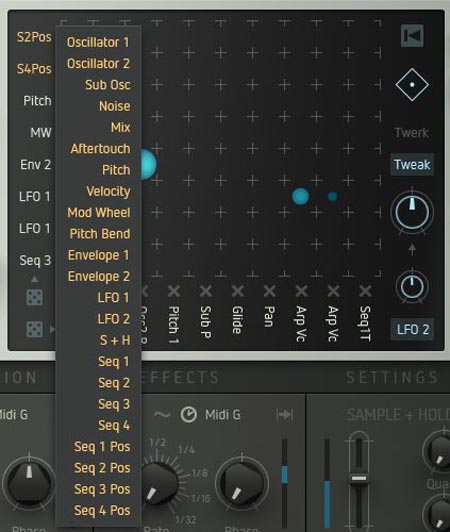The image size is (450, 532).
Task: Toggle the Tweak mode button
Action: [x=412, y=165]
